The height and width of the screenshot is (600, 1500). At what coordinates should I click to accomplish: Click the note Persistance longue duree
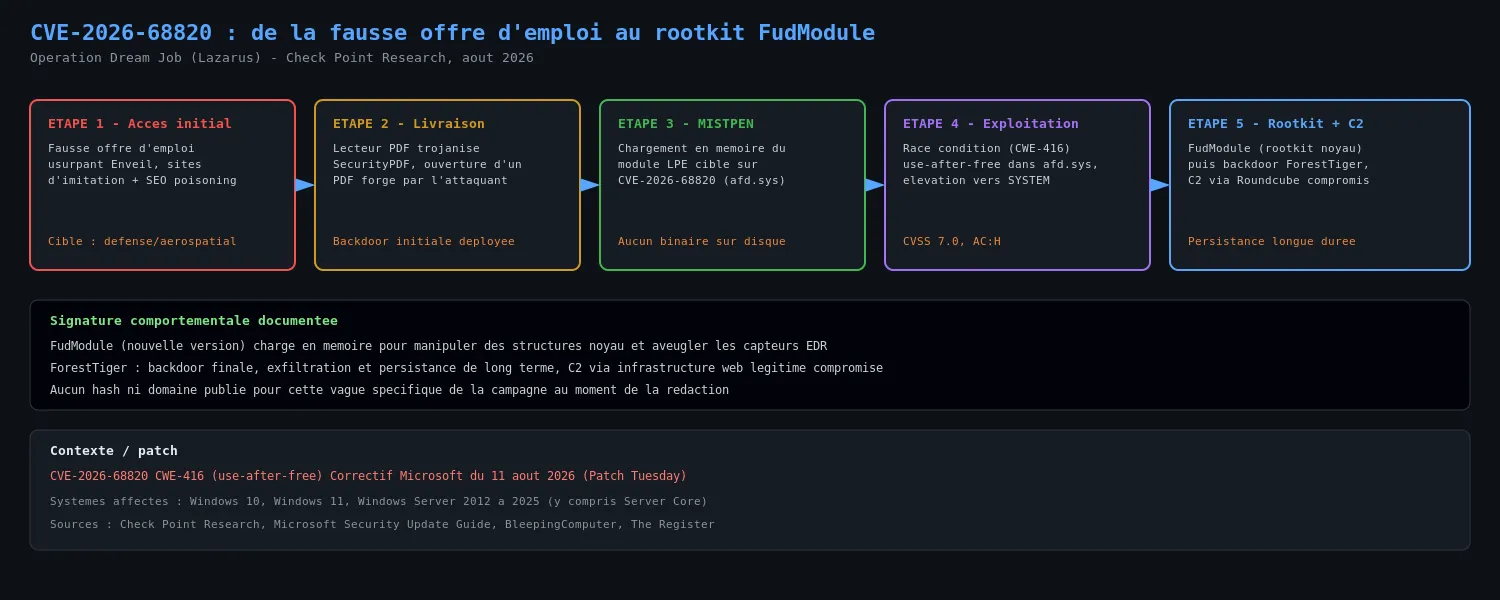coord(1272,242)
